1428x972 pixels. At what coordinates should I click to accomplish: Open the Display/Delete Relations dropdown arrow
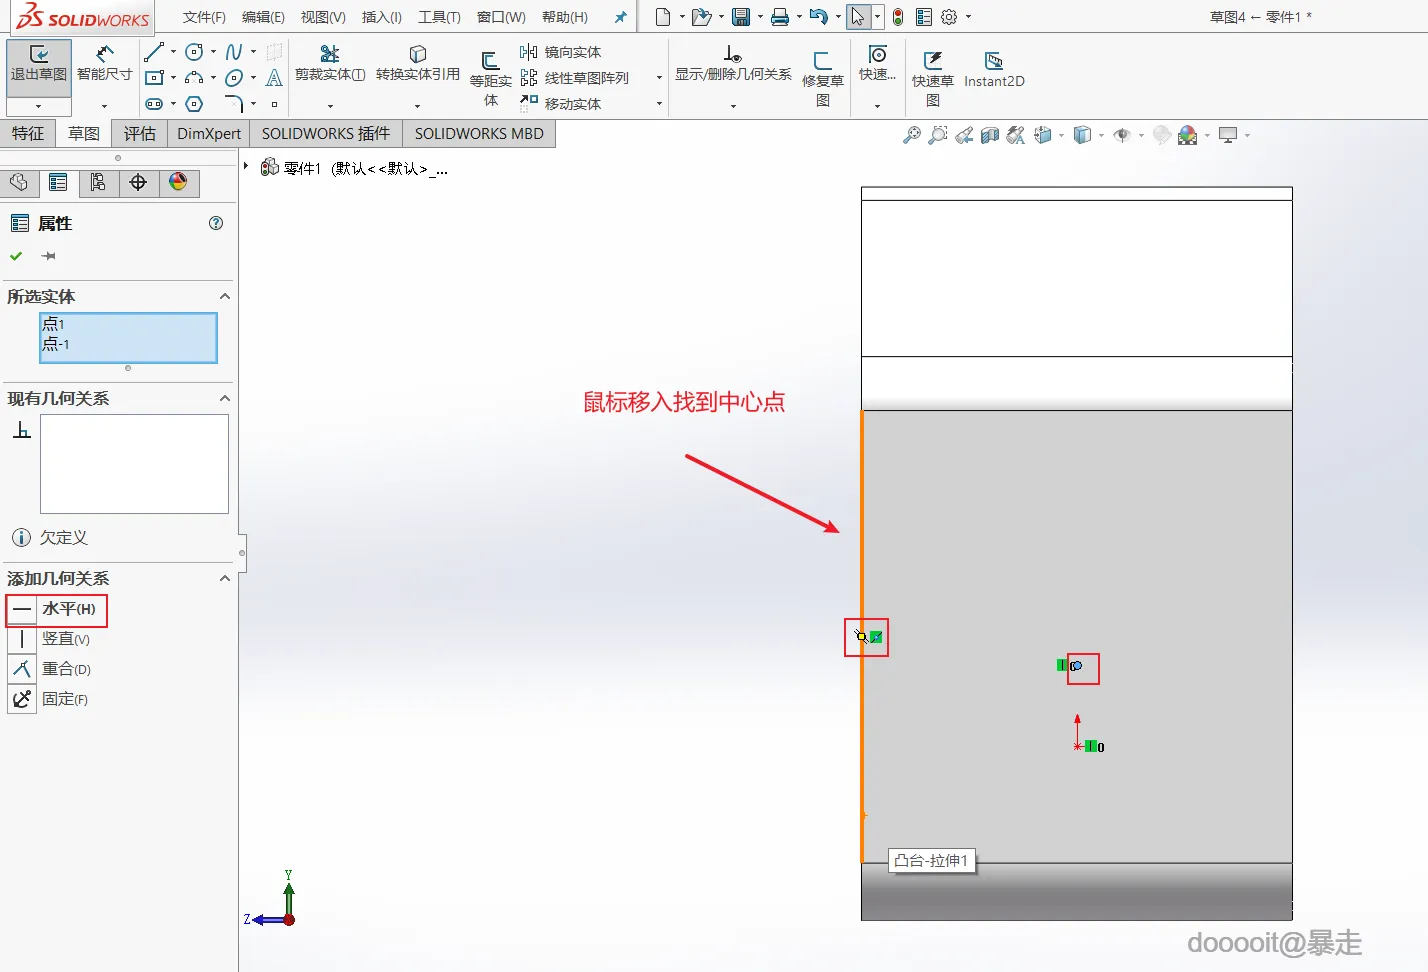click(x=733, y=105)
